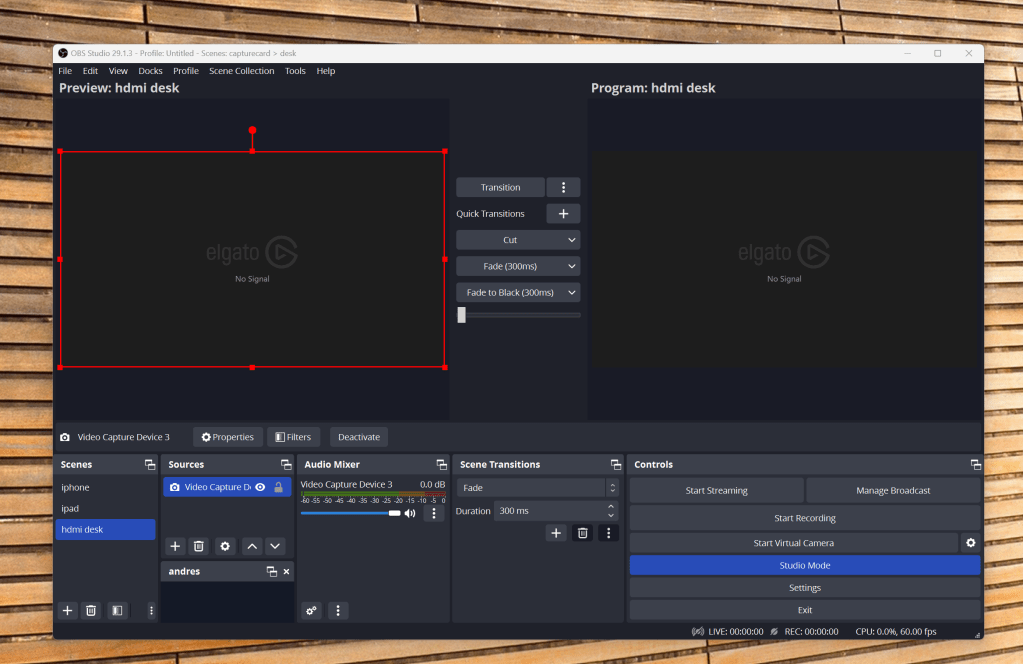This screenshot has height=664, width=1023.
Task: Mute Video Capture Device 3 speaker icon
Action: pyautogui.click(x=410, y=513)
